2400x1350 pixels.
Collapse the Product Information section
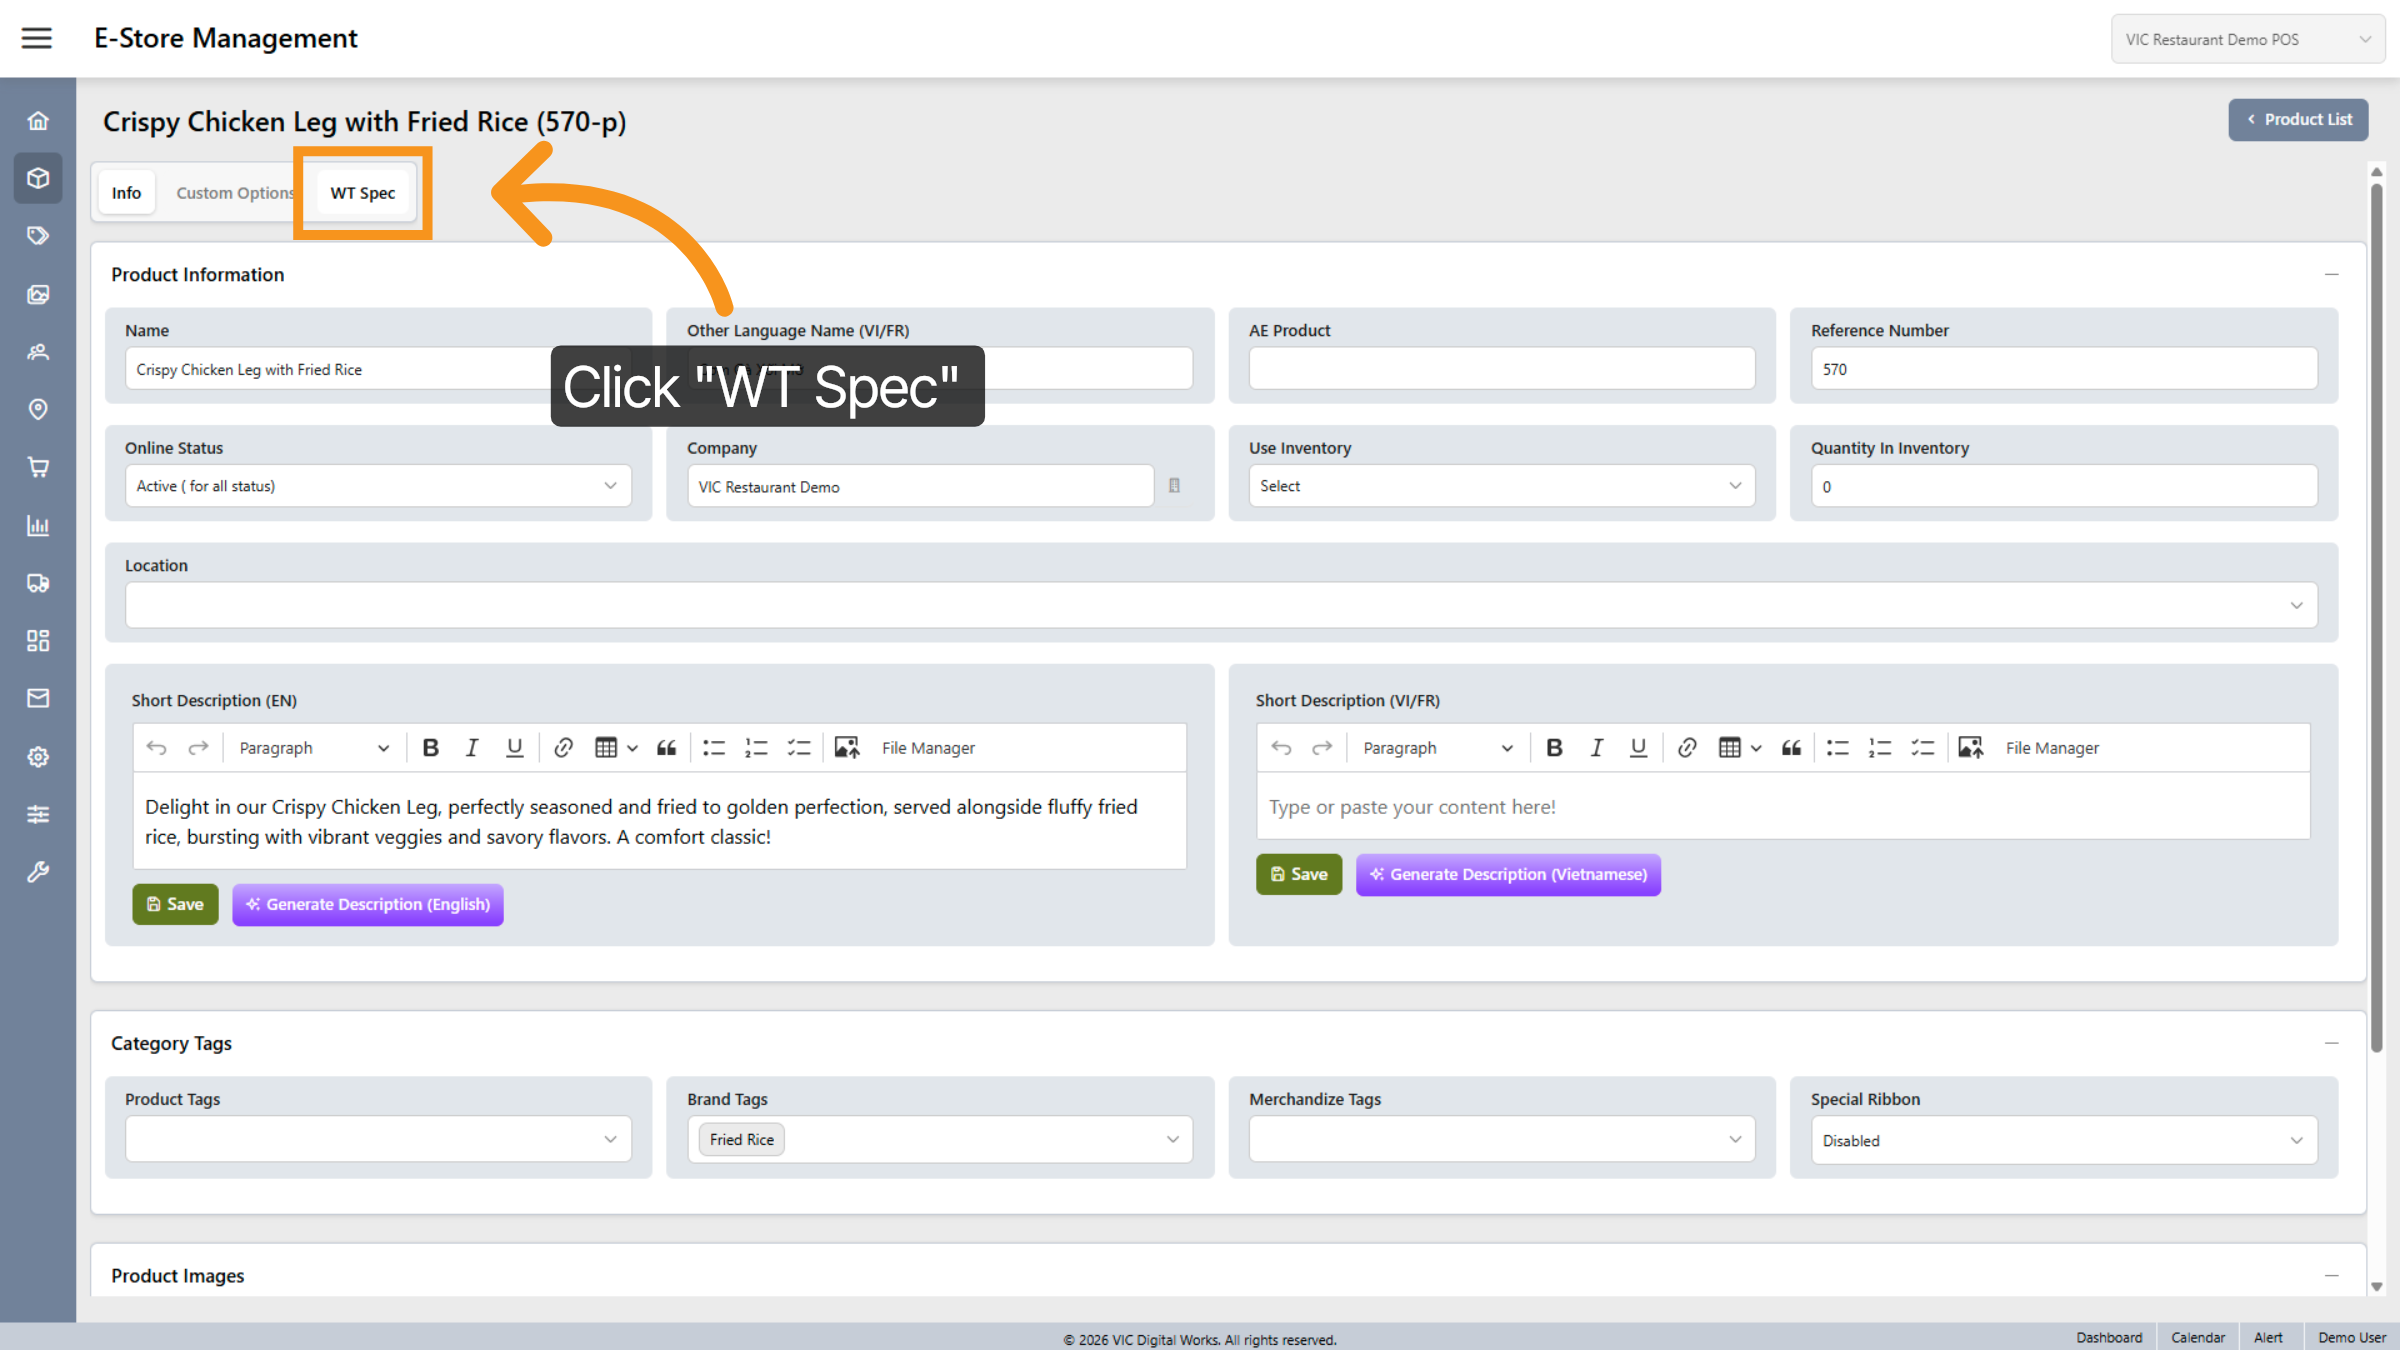click(2331, 274)
